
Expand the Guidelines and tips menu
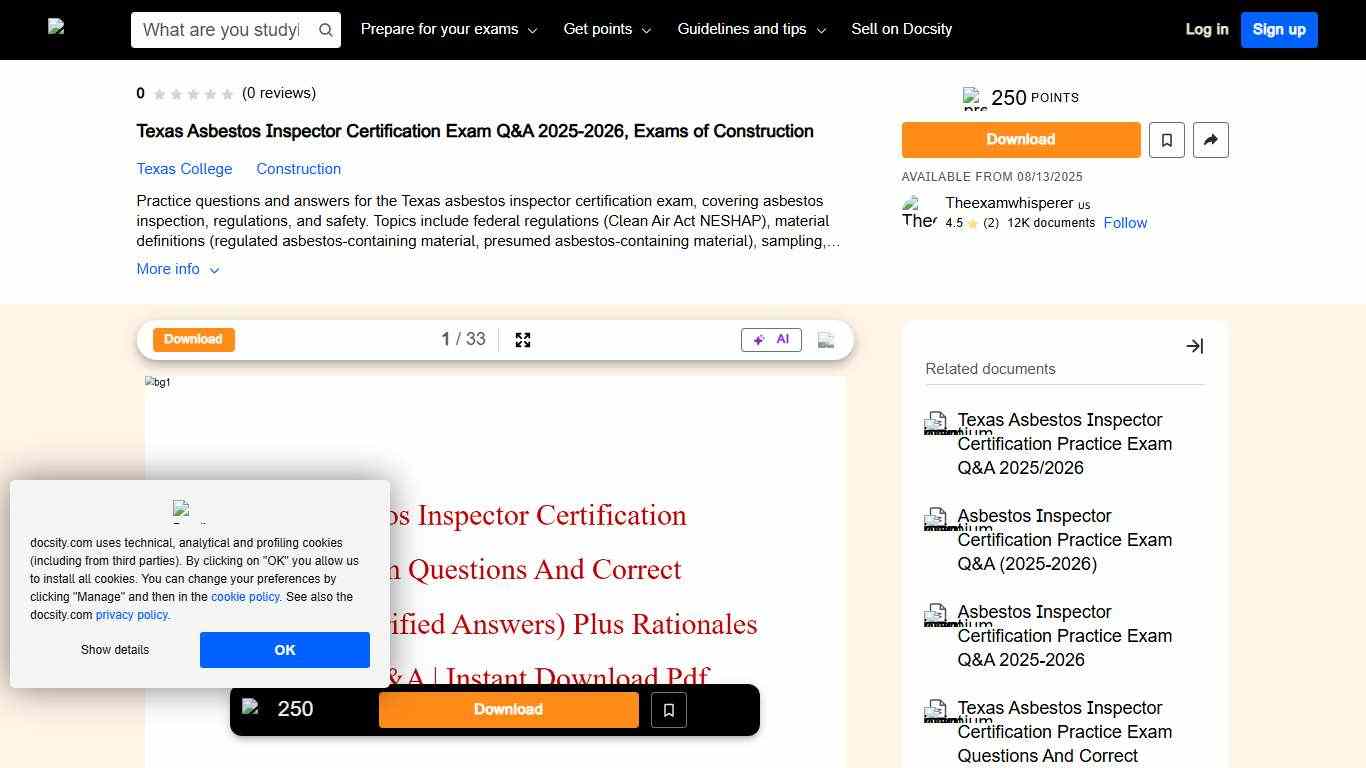pyautogui.click(x=751, y=29)
